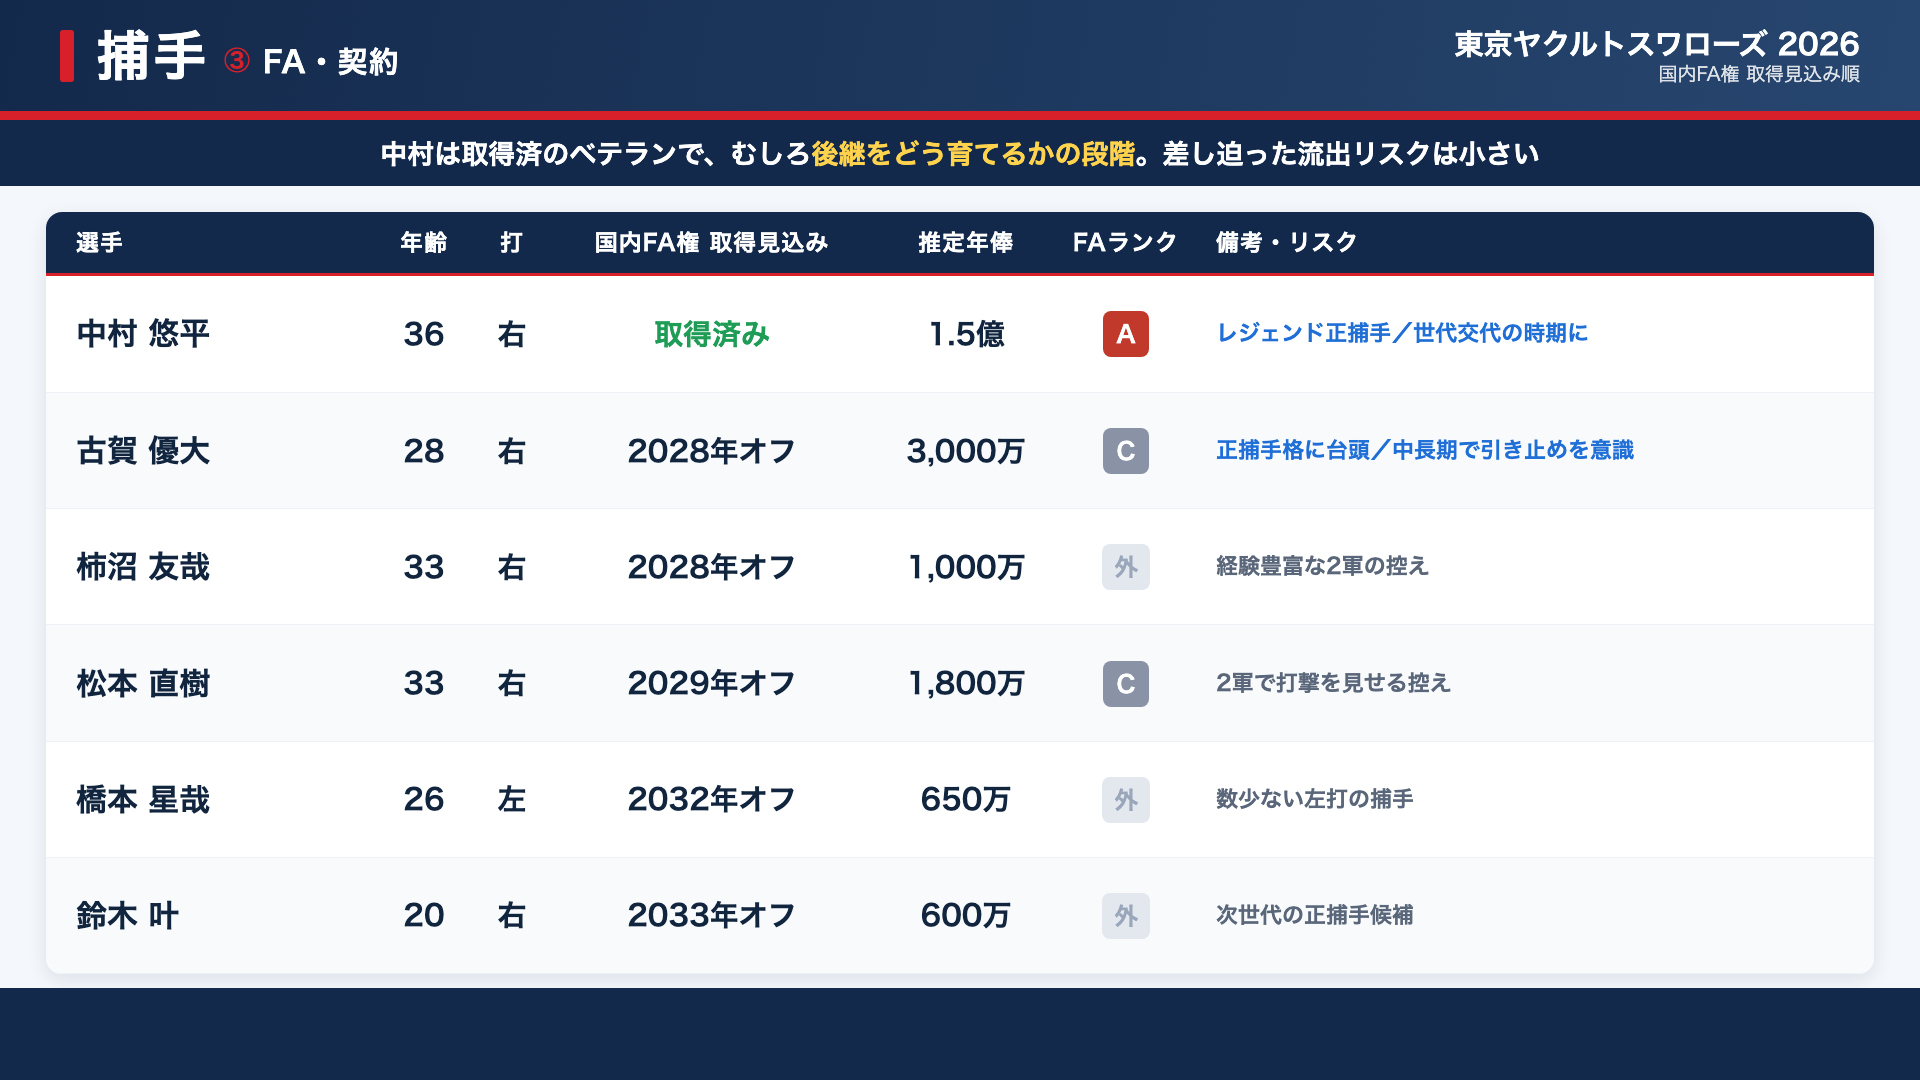The image size is (1920, 1080).
Task: Click age 36 in 中村 悠平 row
Action: 424,334
